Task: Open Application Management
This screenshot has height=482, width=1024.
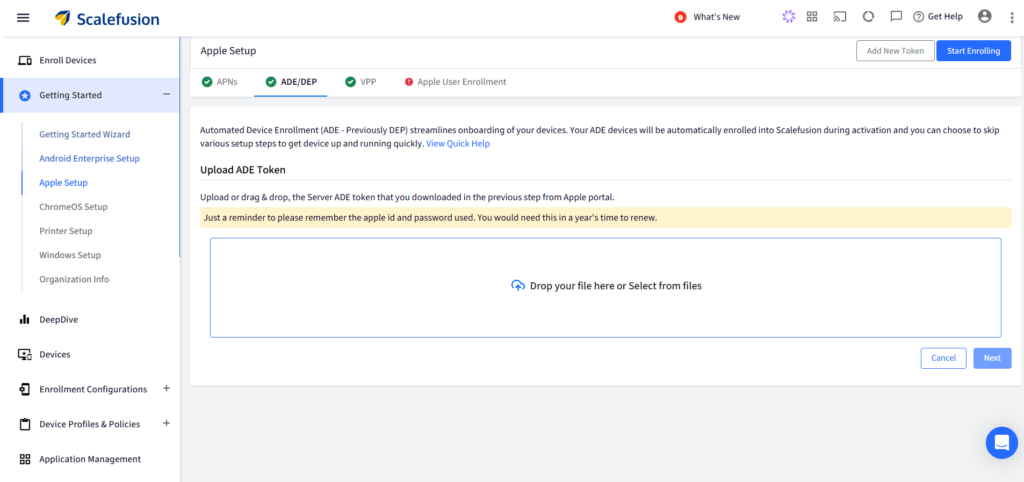Action: tap(90, 459)
